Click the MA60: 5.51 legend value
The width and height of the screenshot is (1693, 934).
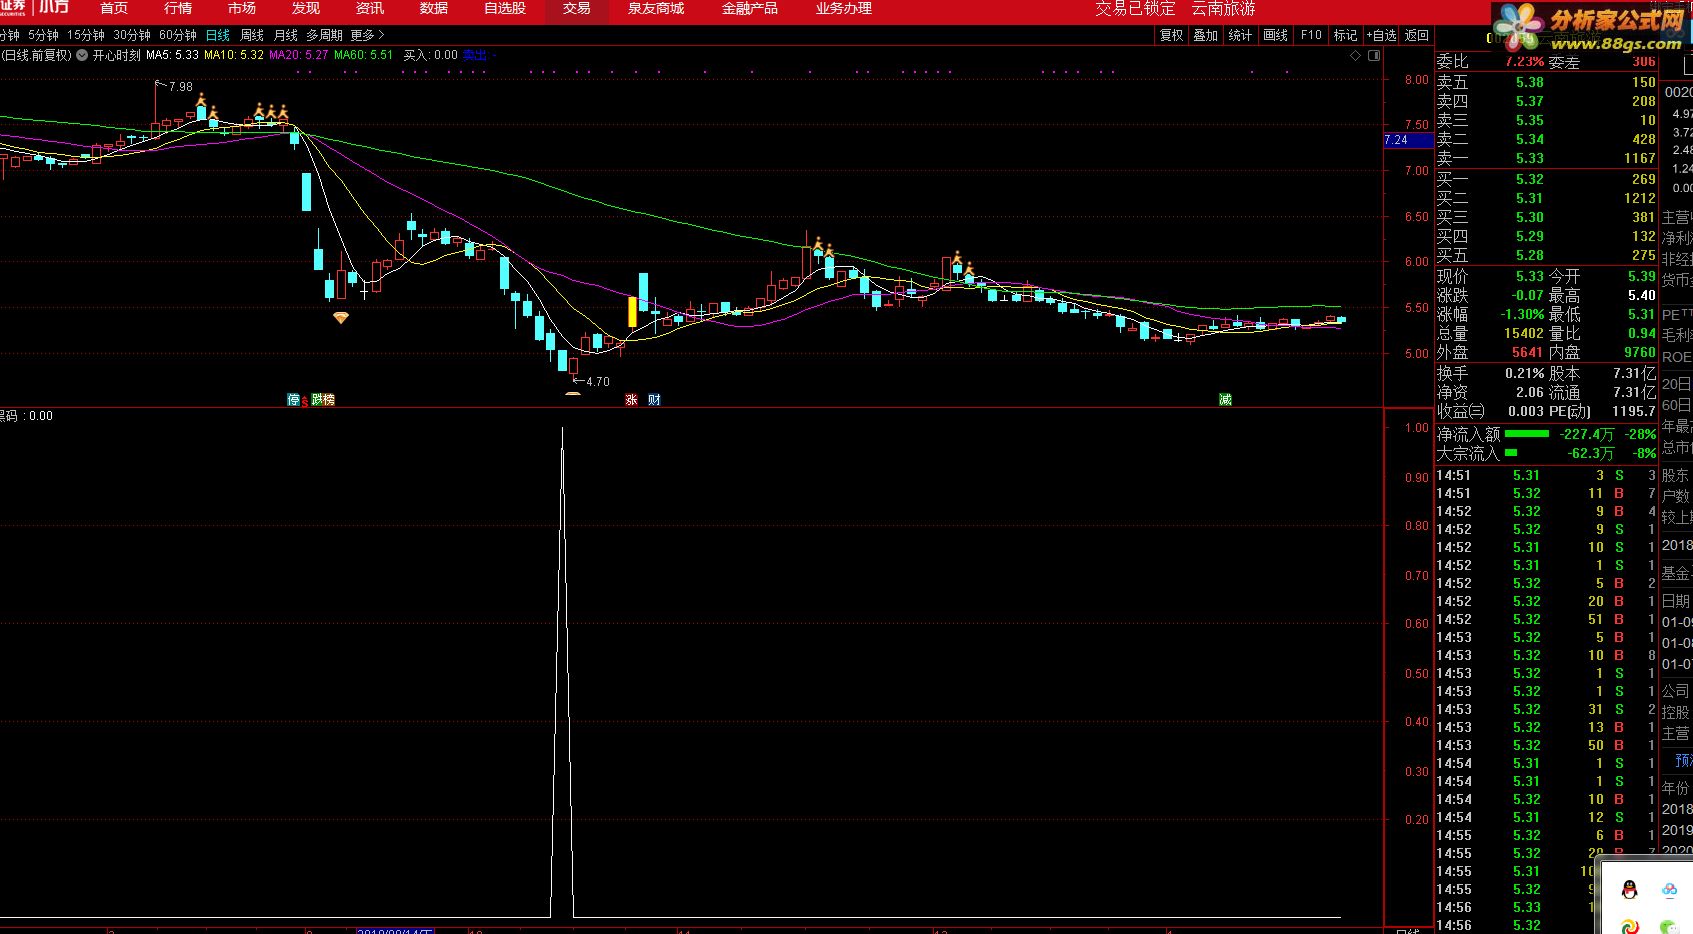pos(364,56)
